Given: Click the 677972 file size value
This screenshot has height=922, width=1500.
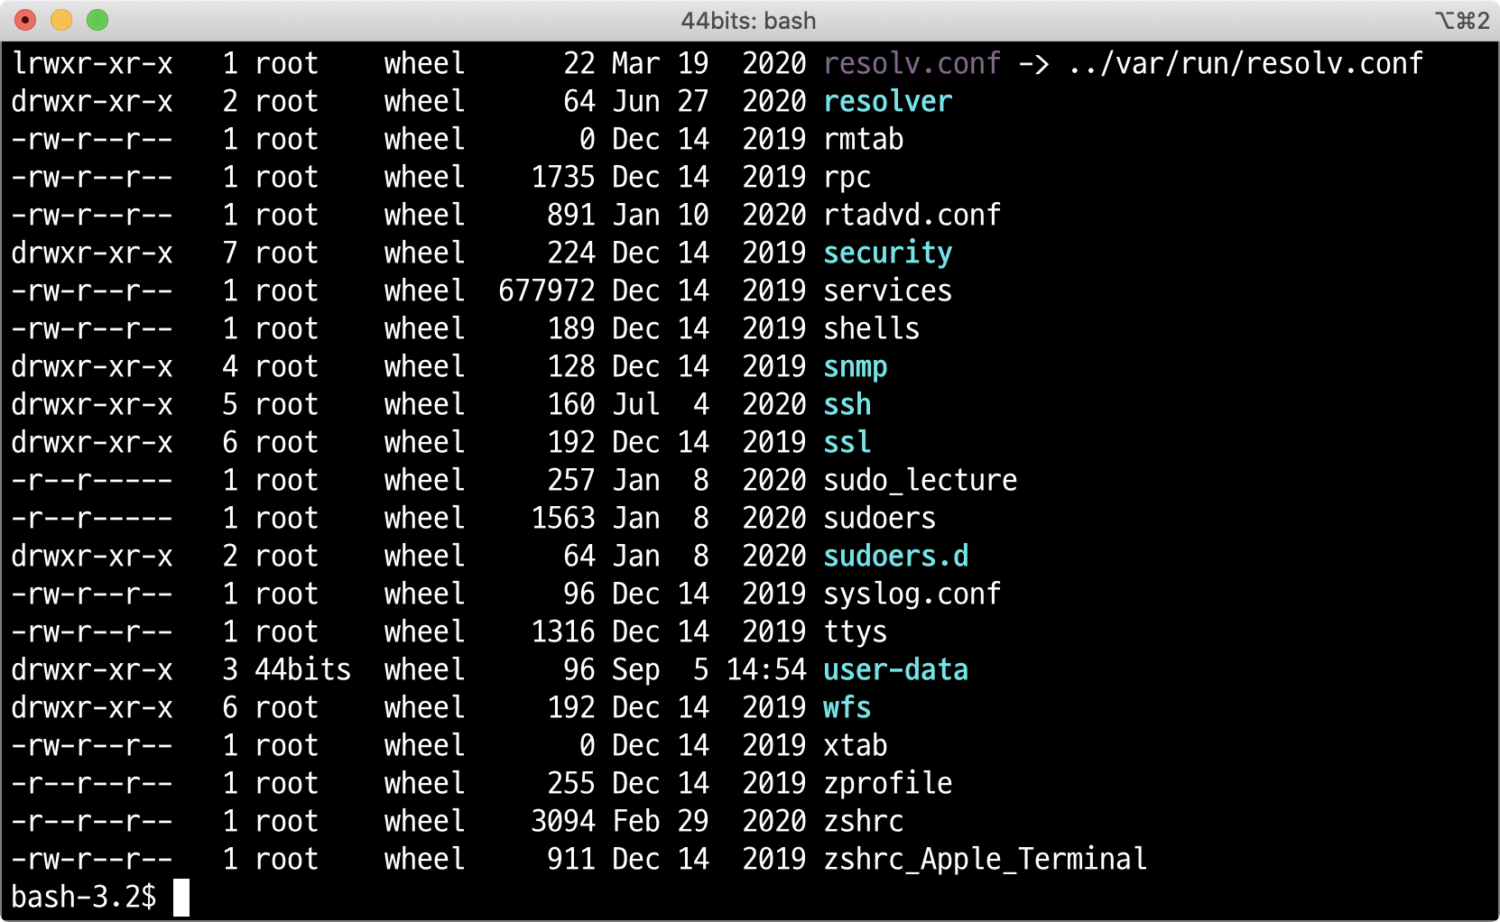Looking at the screenshot, I should (x=546, y=291).
